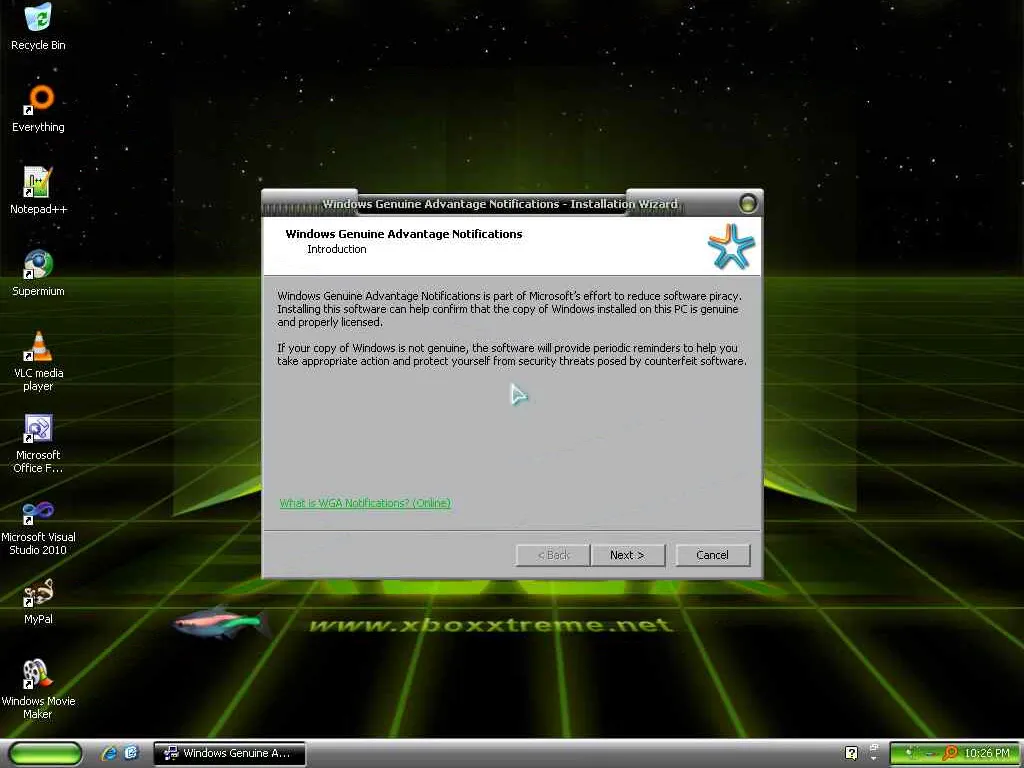
Task: Activate Windows Genuine A... taskbar button
Action: pyautogui.click(x=229, y=753)
